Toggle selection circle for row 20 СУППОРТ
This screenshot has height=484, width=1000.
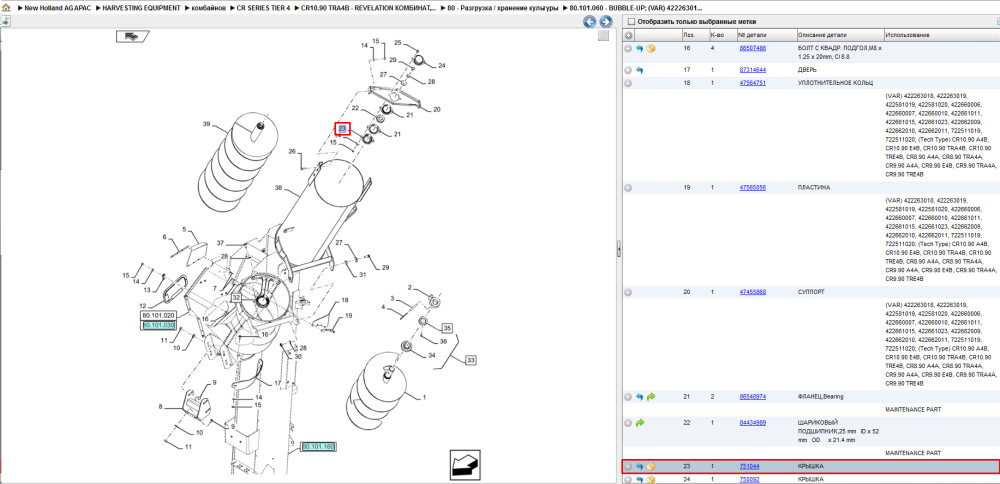628,292
